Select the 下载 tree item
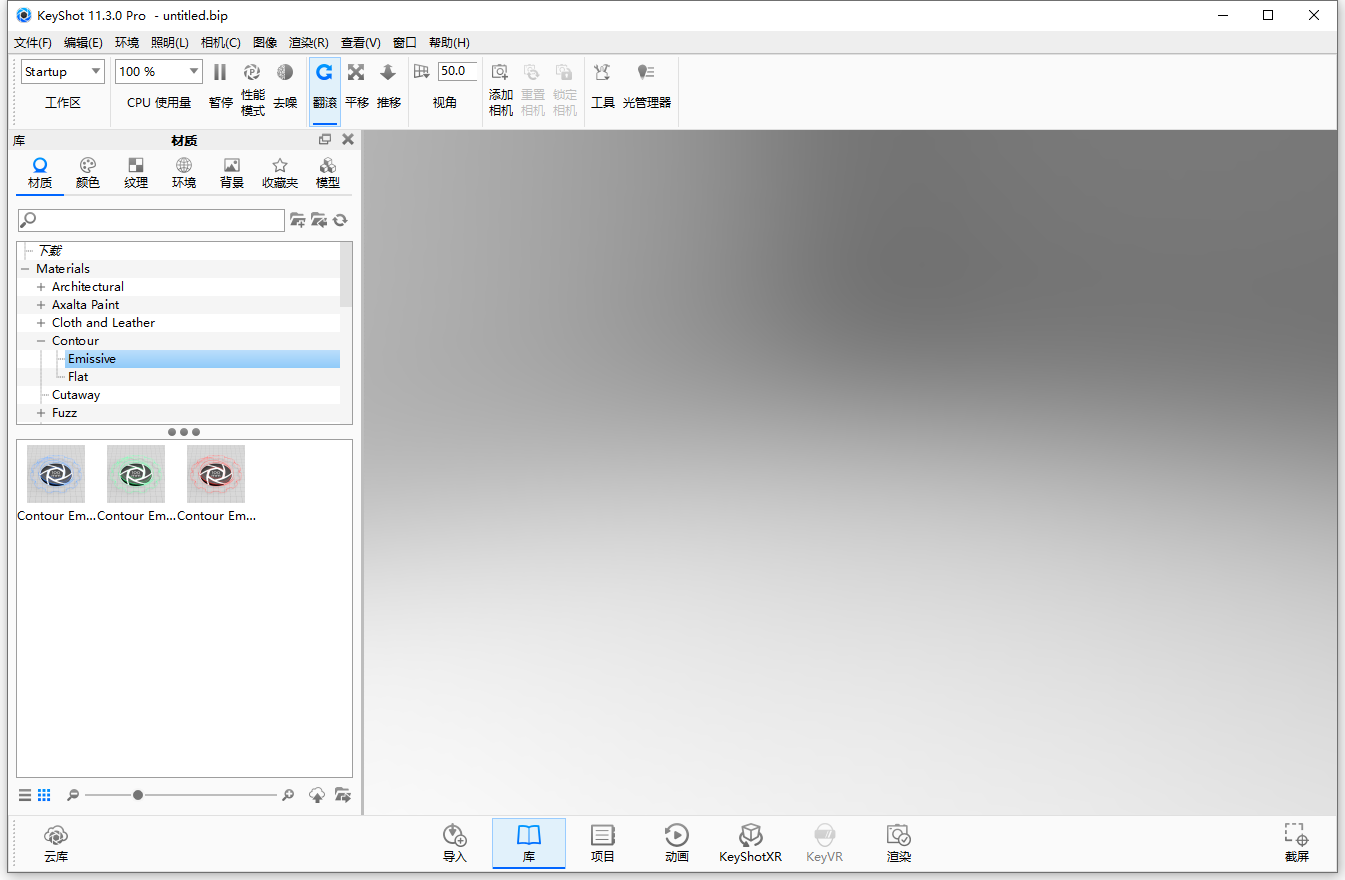 50,251
